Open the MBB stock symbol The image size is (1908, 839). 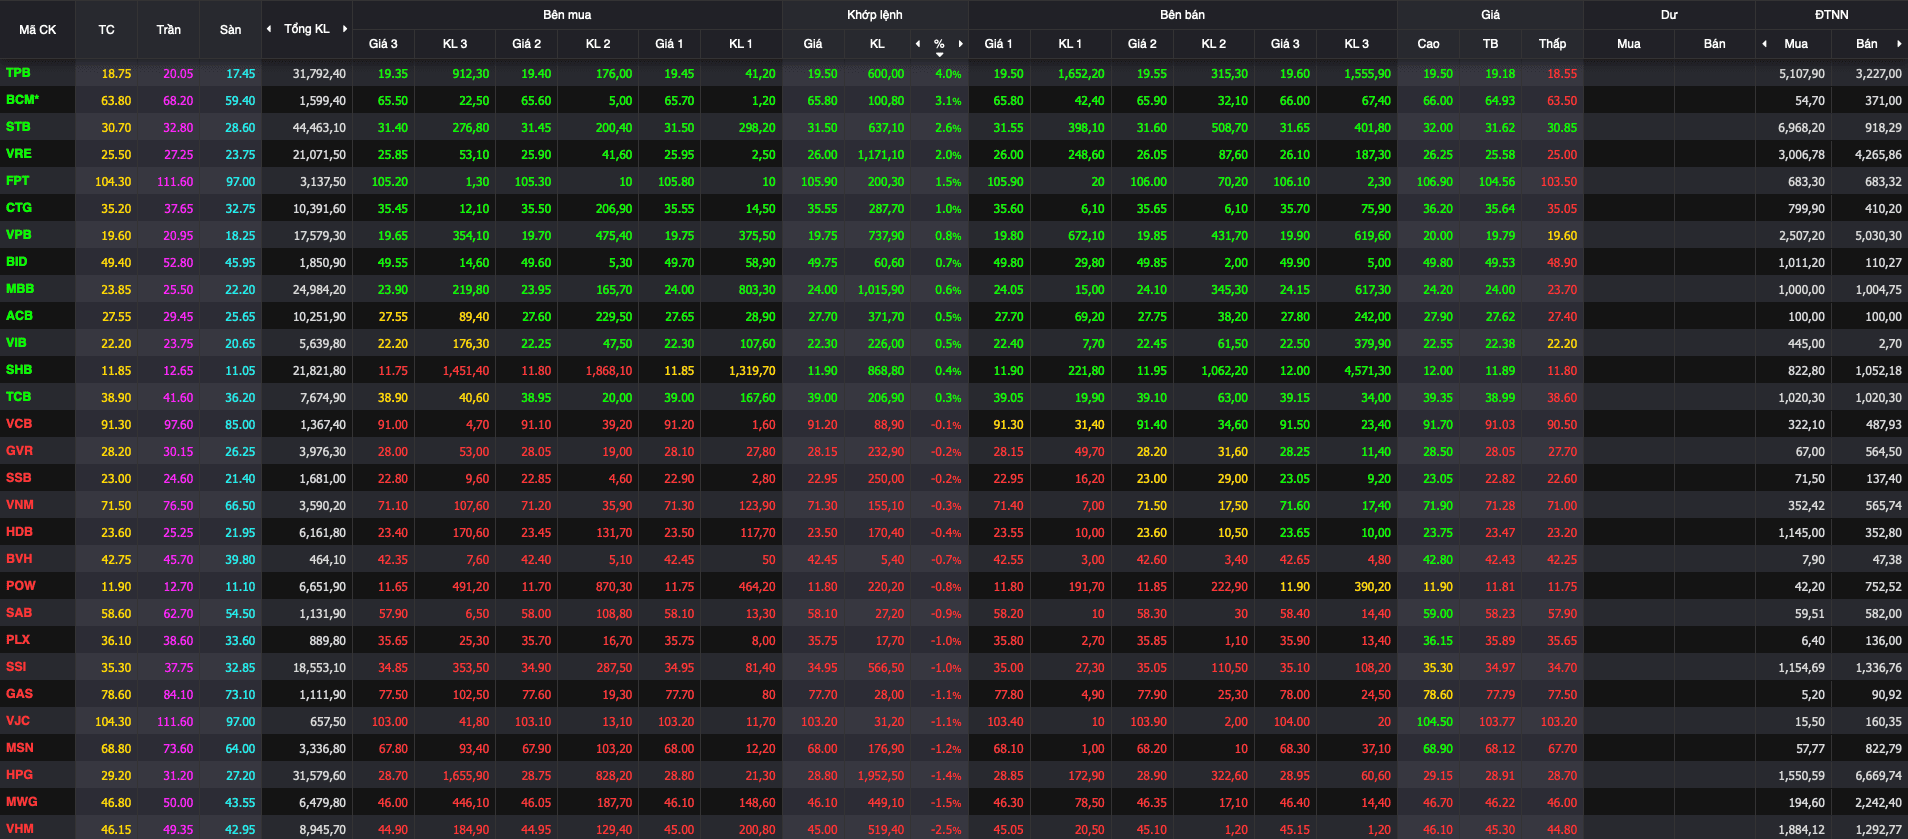[x=20, y=289]
